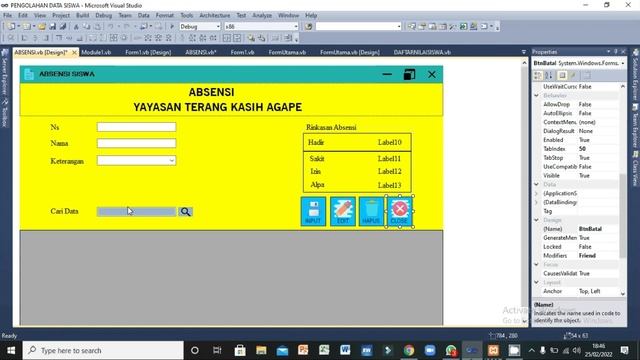Open the Debug menu
The image size is (640, 360).
(x=104, y=16)
